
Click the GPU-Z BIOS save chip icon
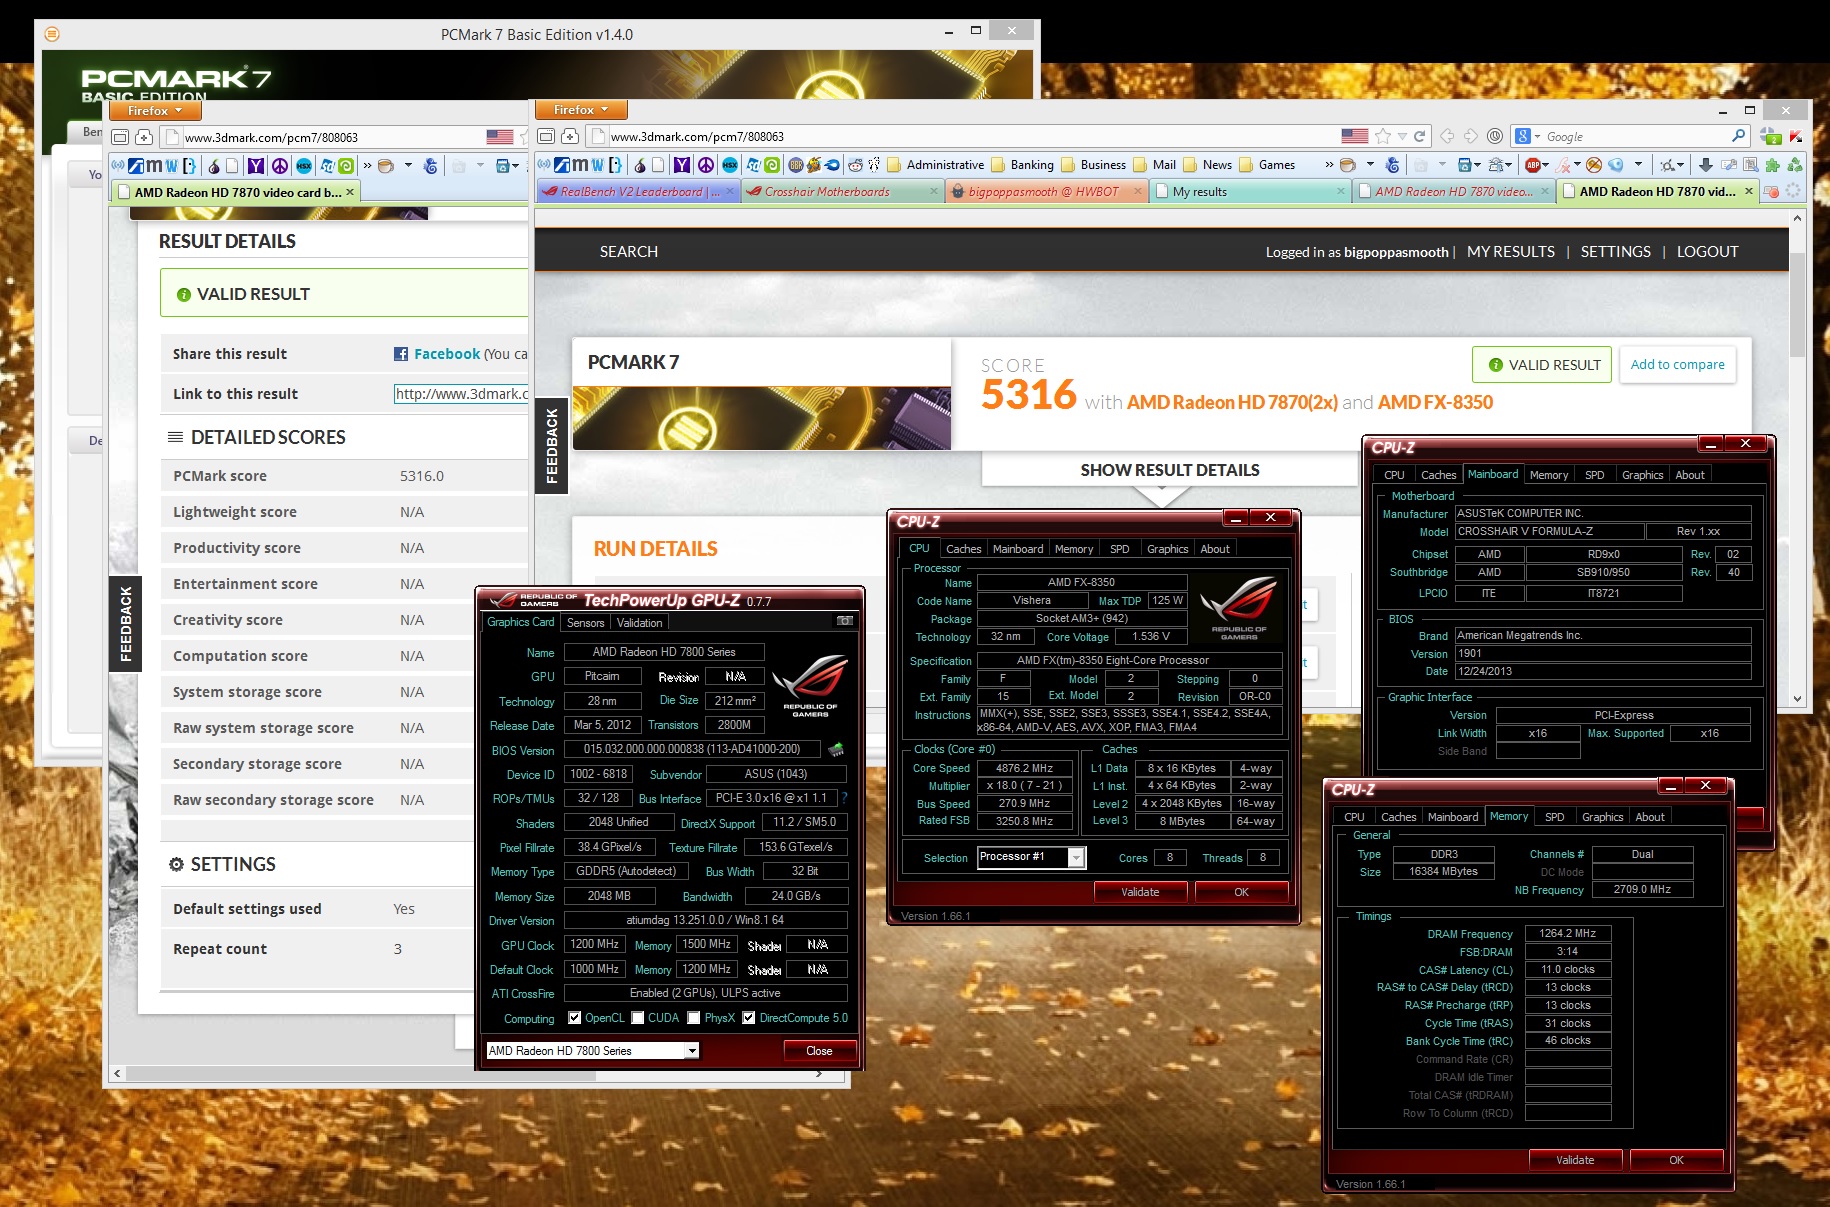[x=836, y=749]
